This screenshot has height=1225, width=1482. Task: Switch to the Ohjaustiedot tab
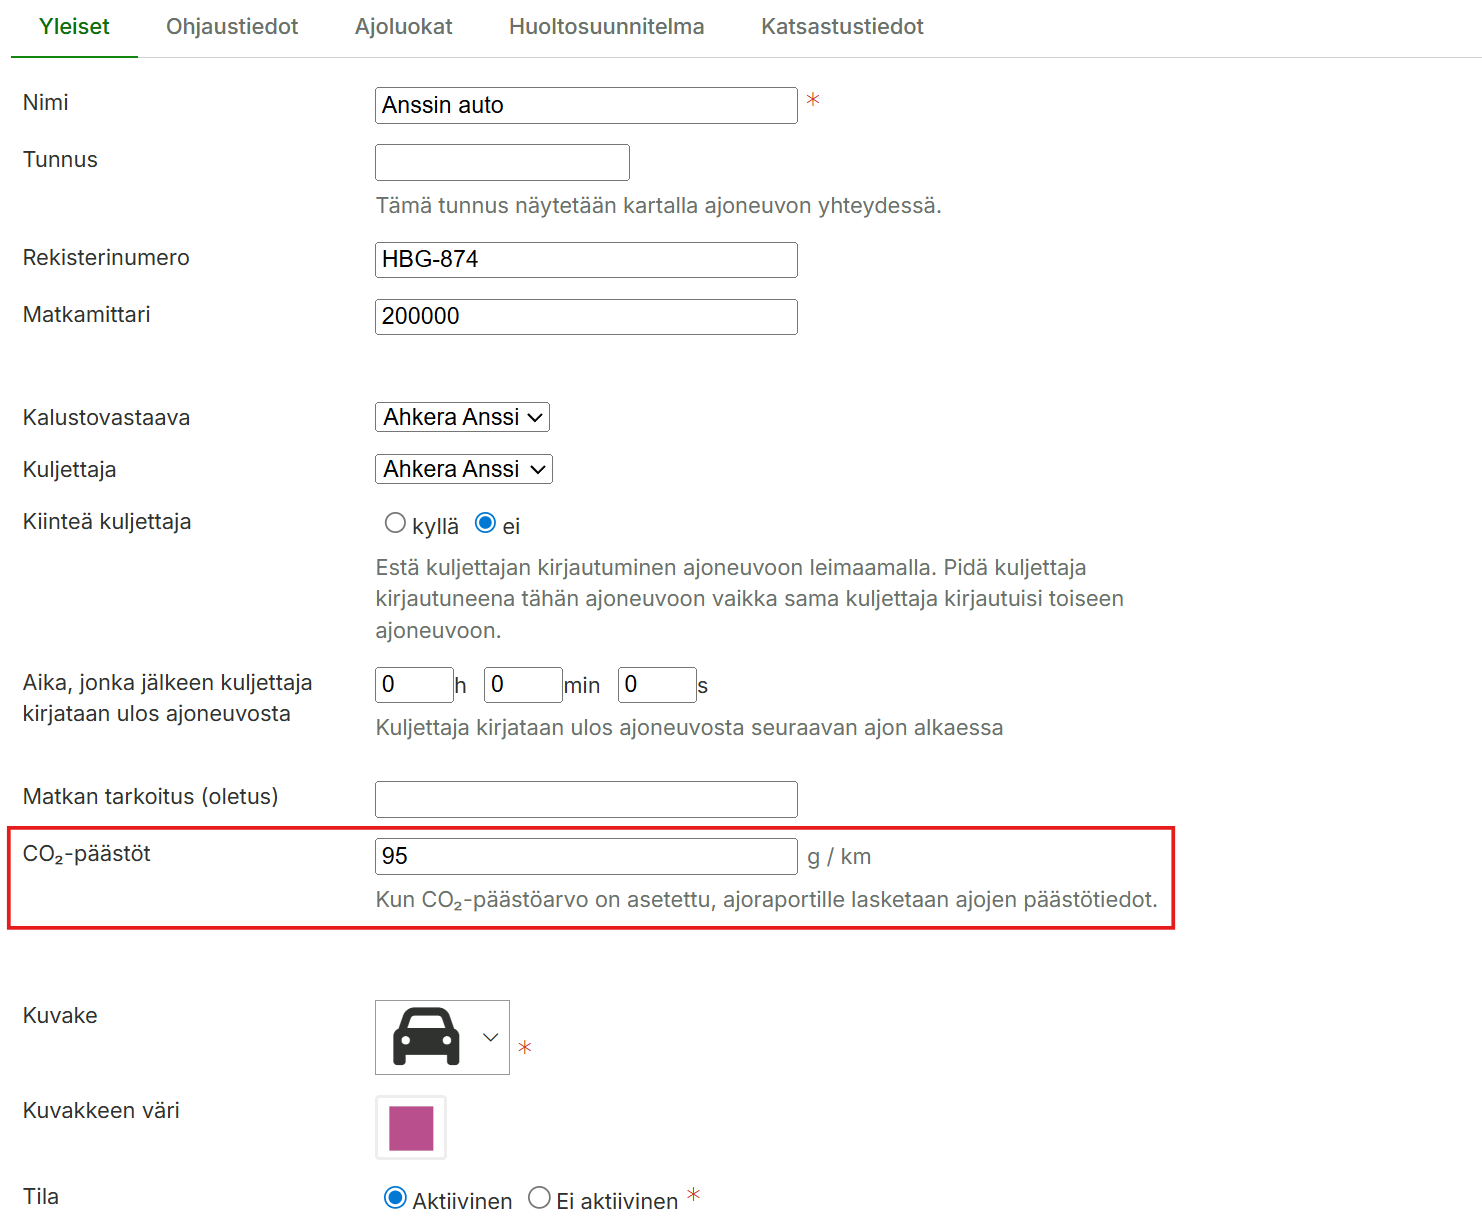(232, 27)
